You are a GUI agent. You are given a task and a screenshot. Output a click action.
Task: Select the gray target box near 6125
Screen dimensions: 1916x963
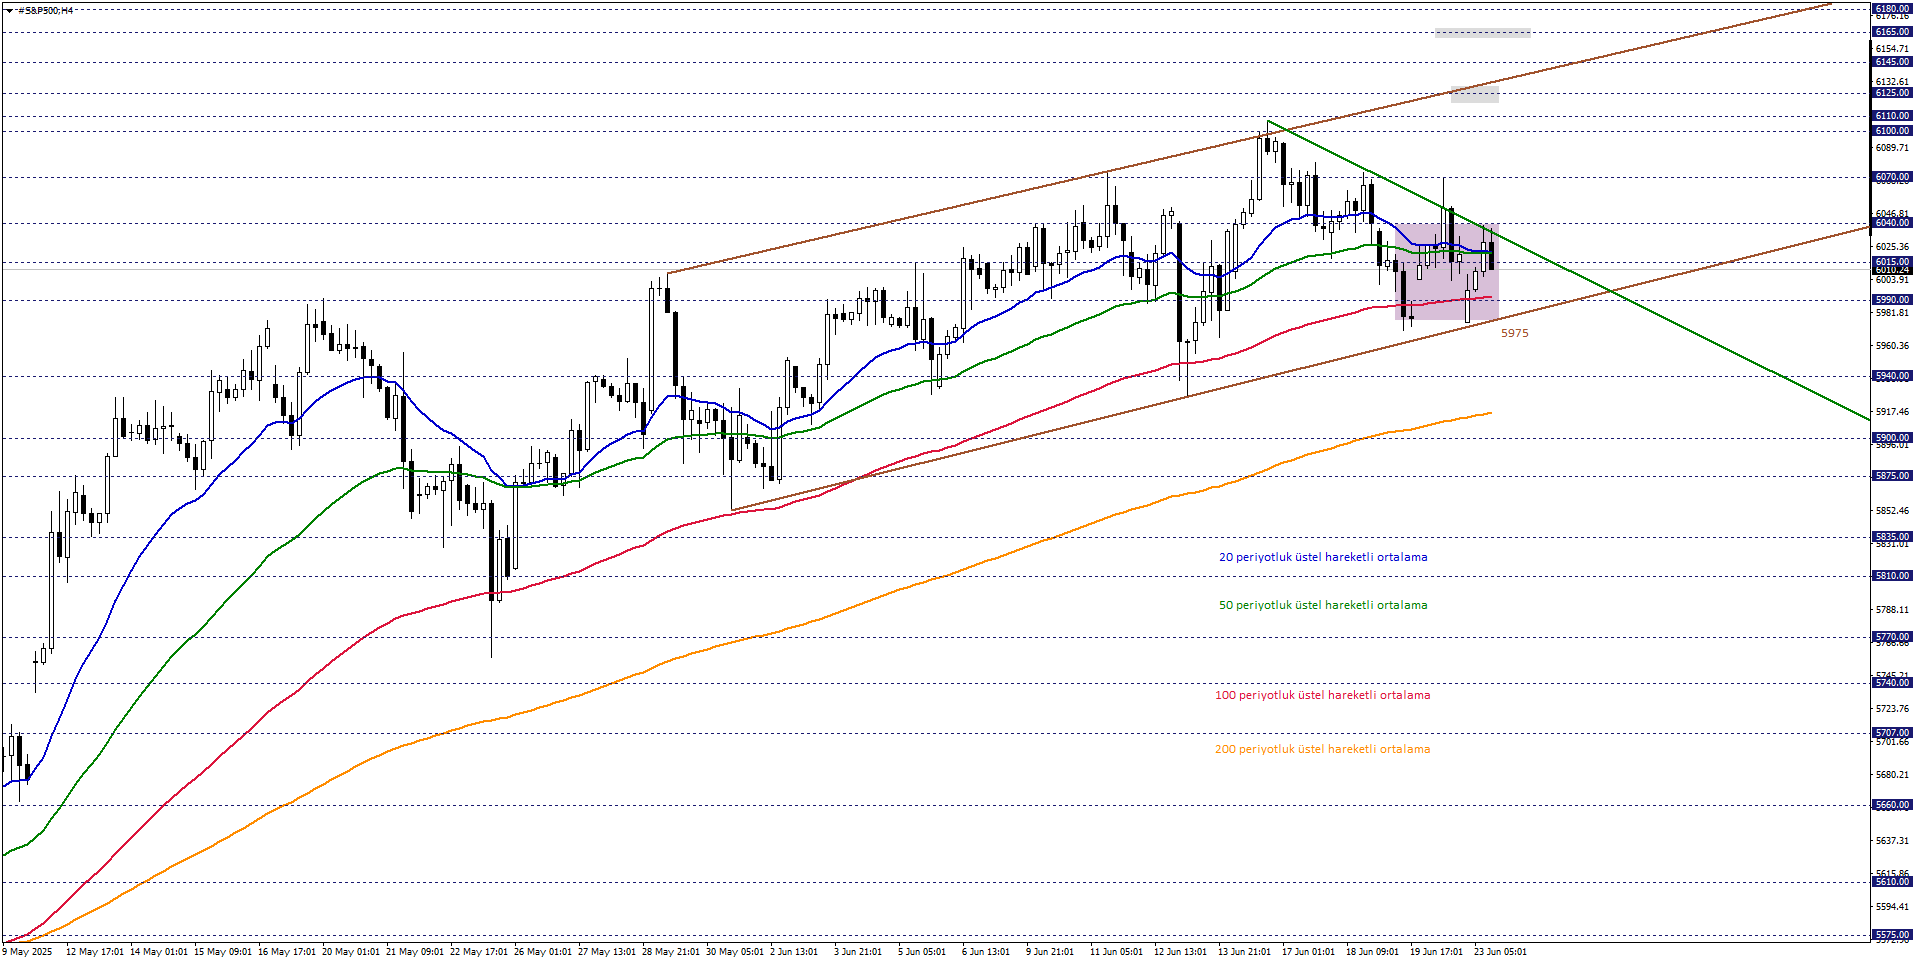click(x=1475, y=95)
